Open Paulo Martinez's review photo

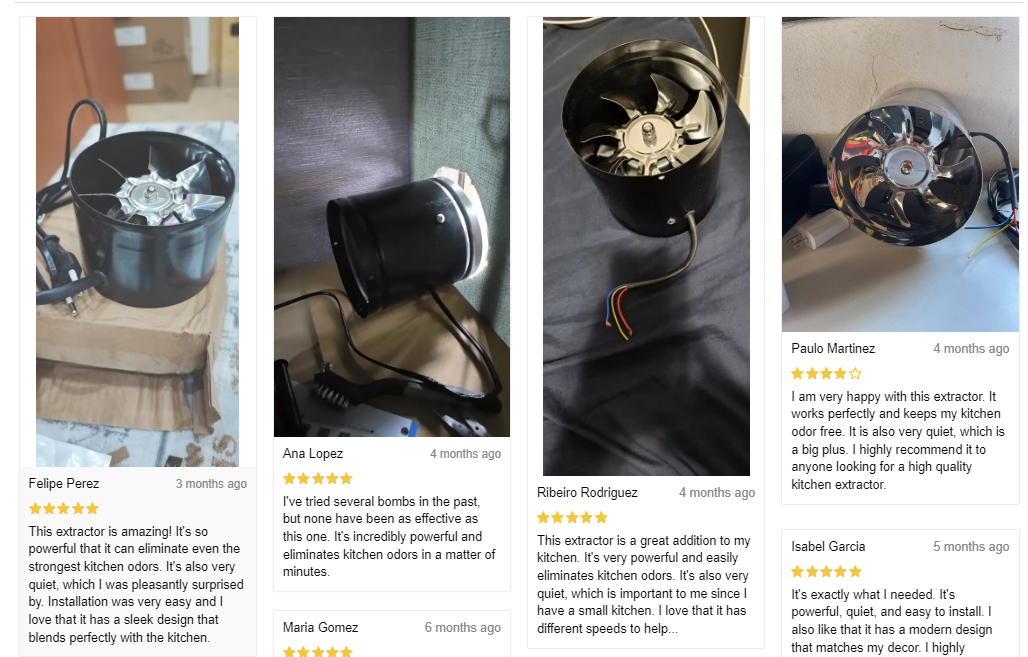click(x=900, y=174)
